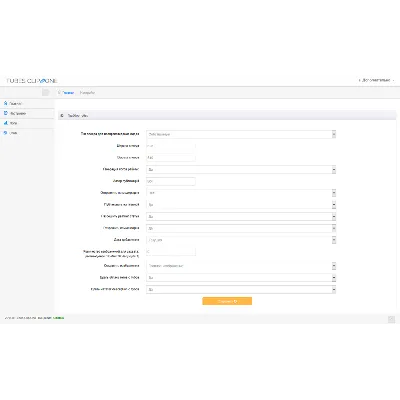Screen dimensions: 400x400
Task: Focus the third short text field in the form
Action: (x=171, y=181)
